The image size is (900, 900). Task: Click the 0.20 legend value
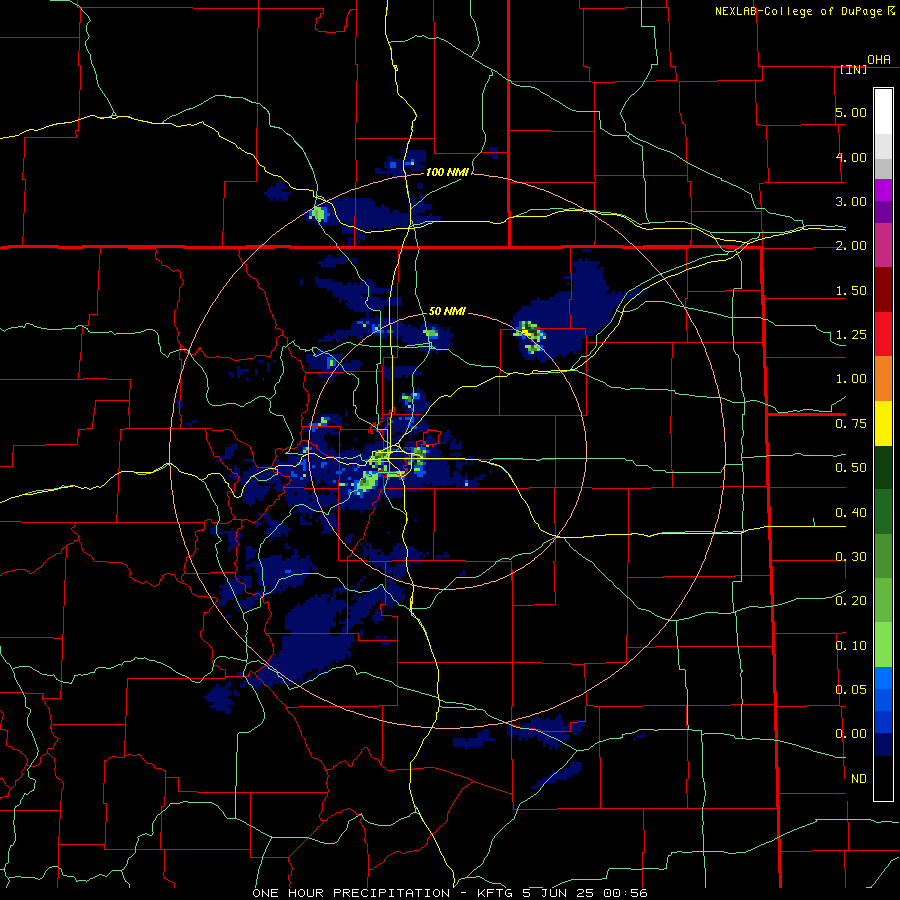(851, 601)
